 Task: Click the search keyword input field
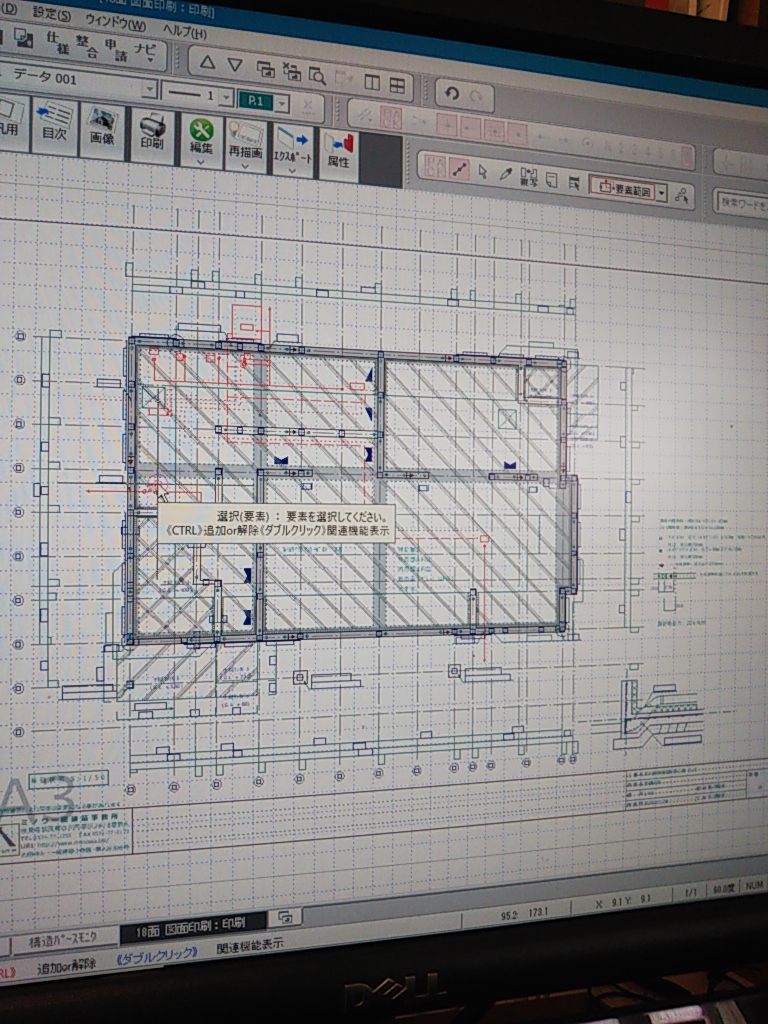click(x=741, y=202)
